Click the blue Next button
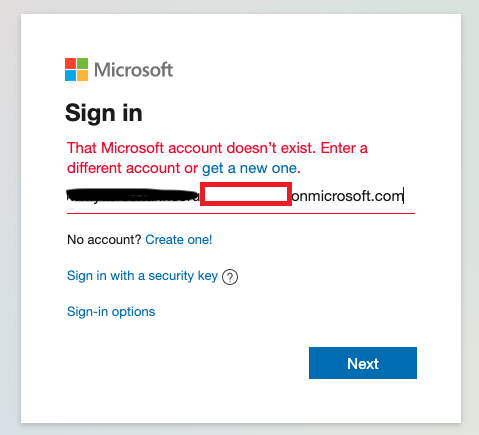The image size is (479, 435). [363, 363]
